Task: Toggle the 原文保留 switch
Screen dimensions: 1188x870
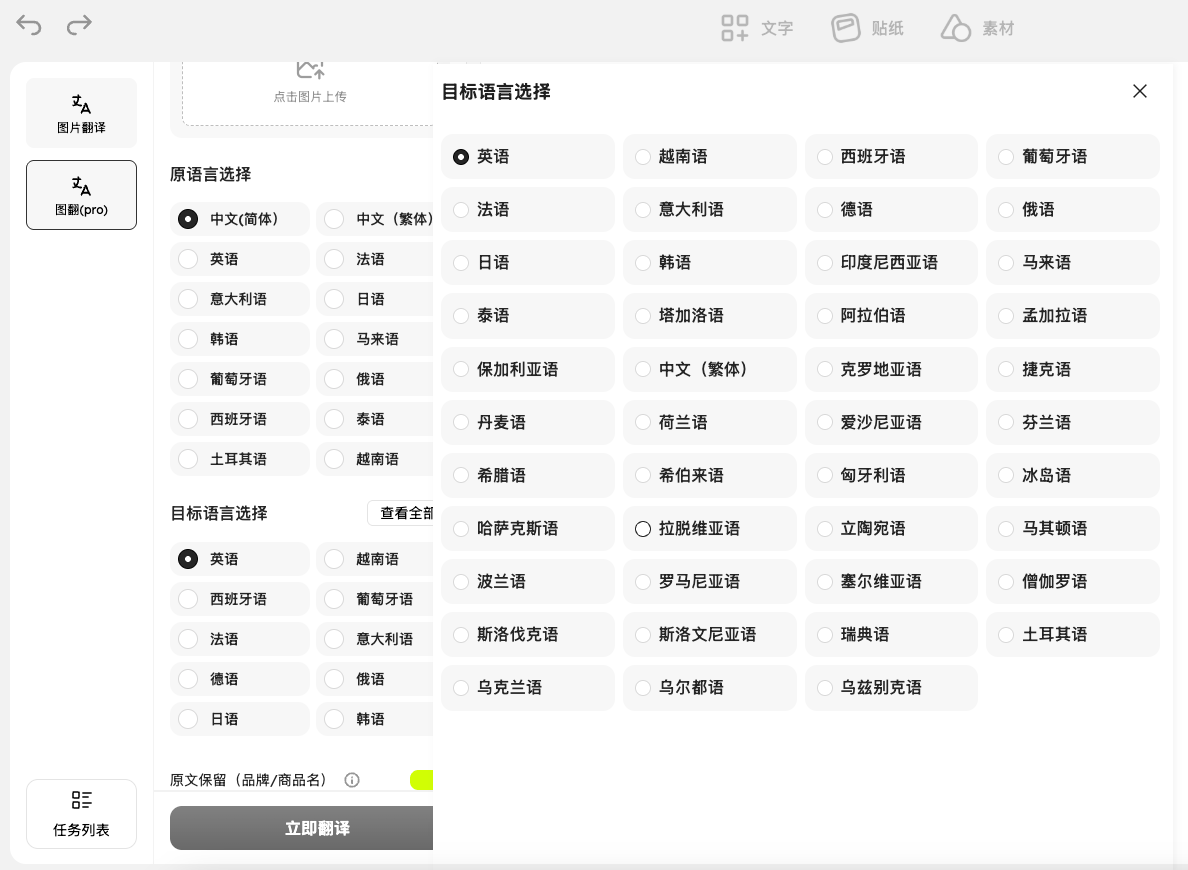Action: click(422, 780)
